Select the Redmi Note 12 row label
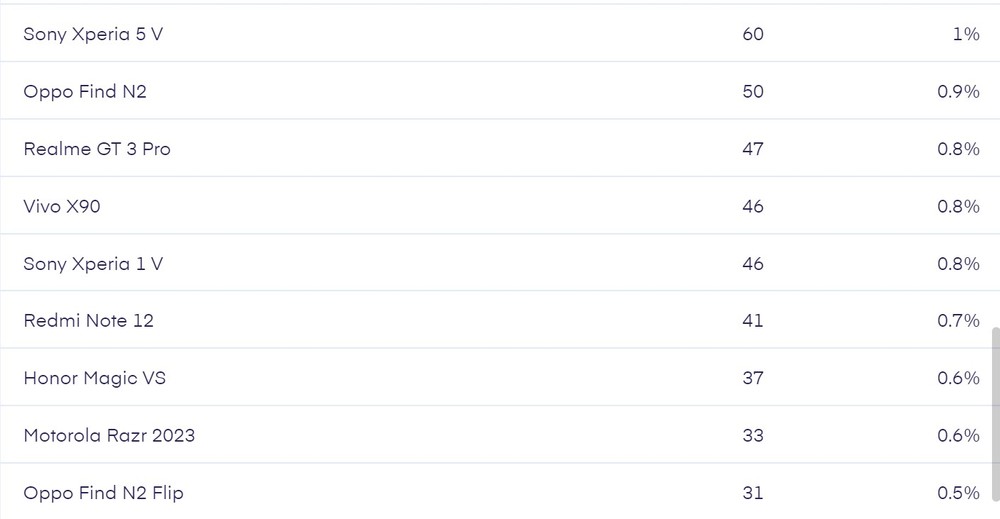 [x=89, y=321]
